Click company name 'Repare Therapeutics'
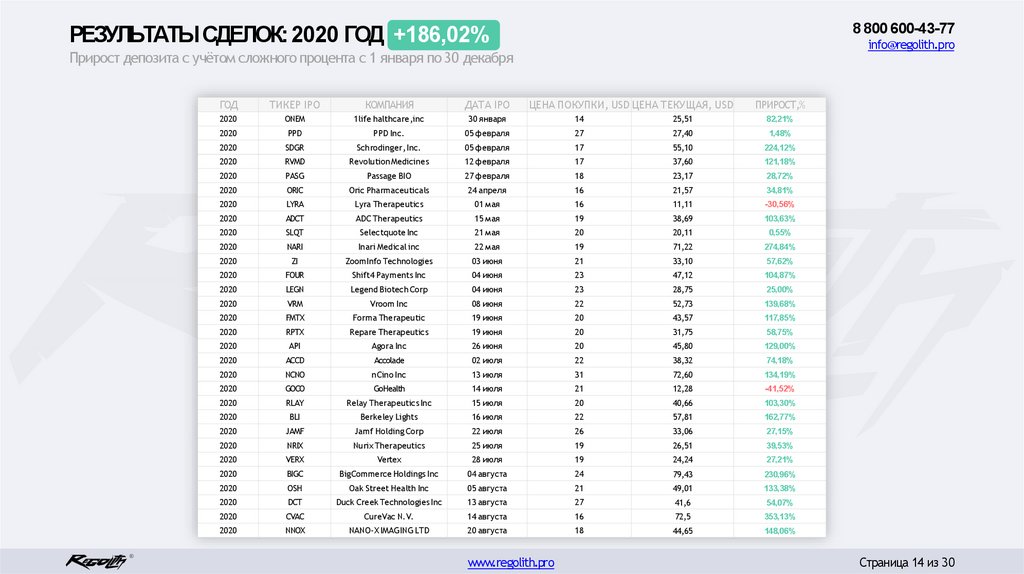Screen dimensions: 1024x574 [389, 332]
